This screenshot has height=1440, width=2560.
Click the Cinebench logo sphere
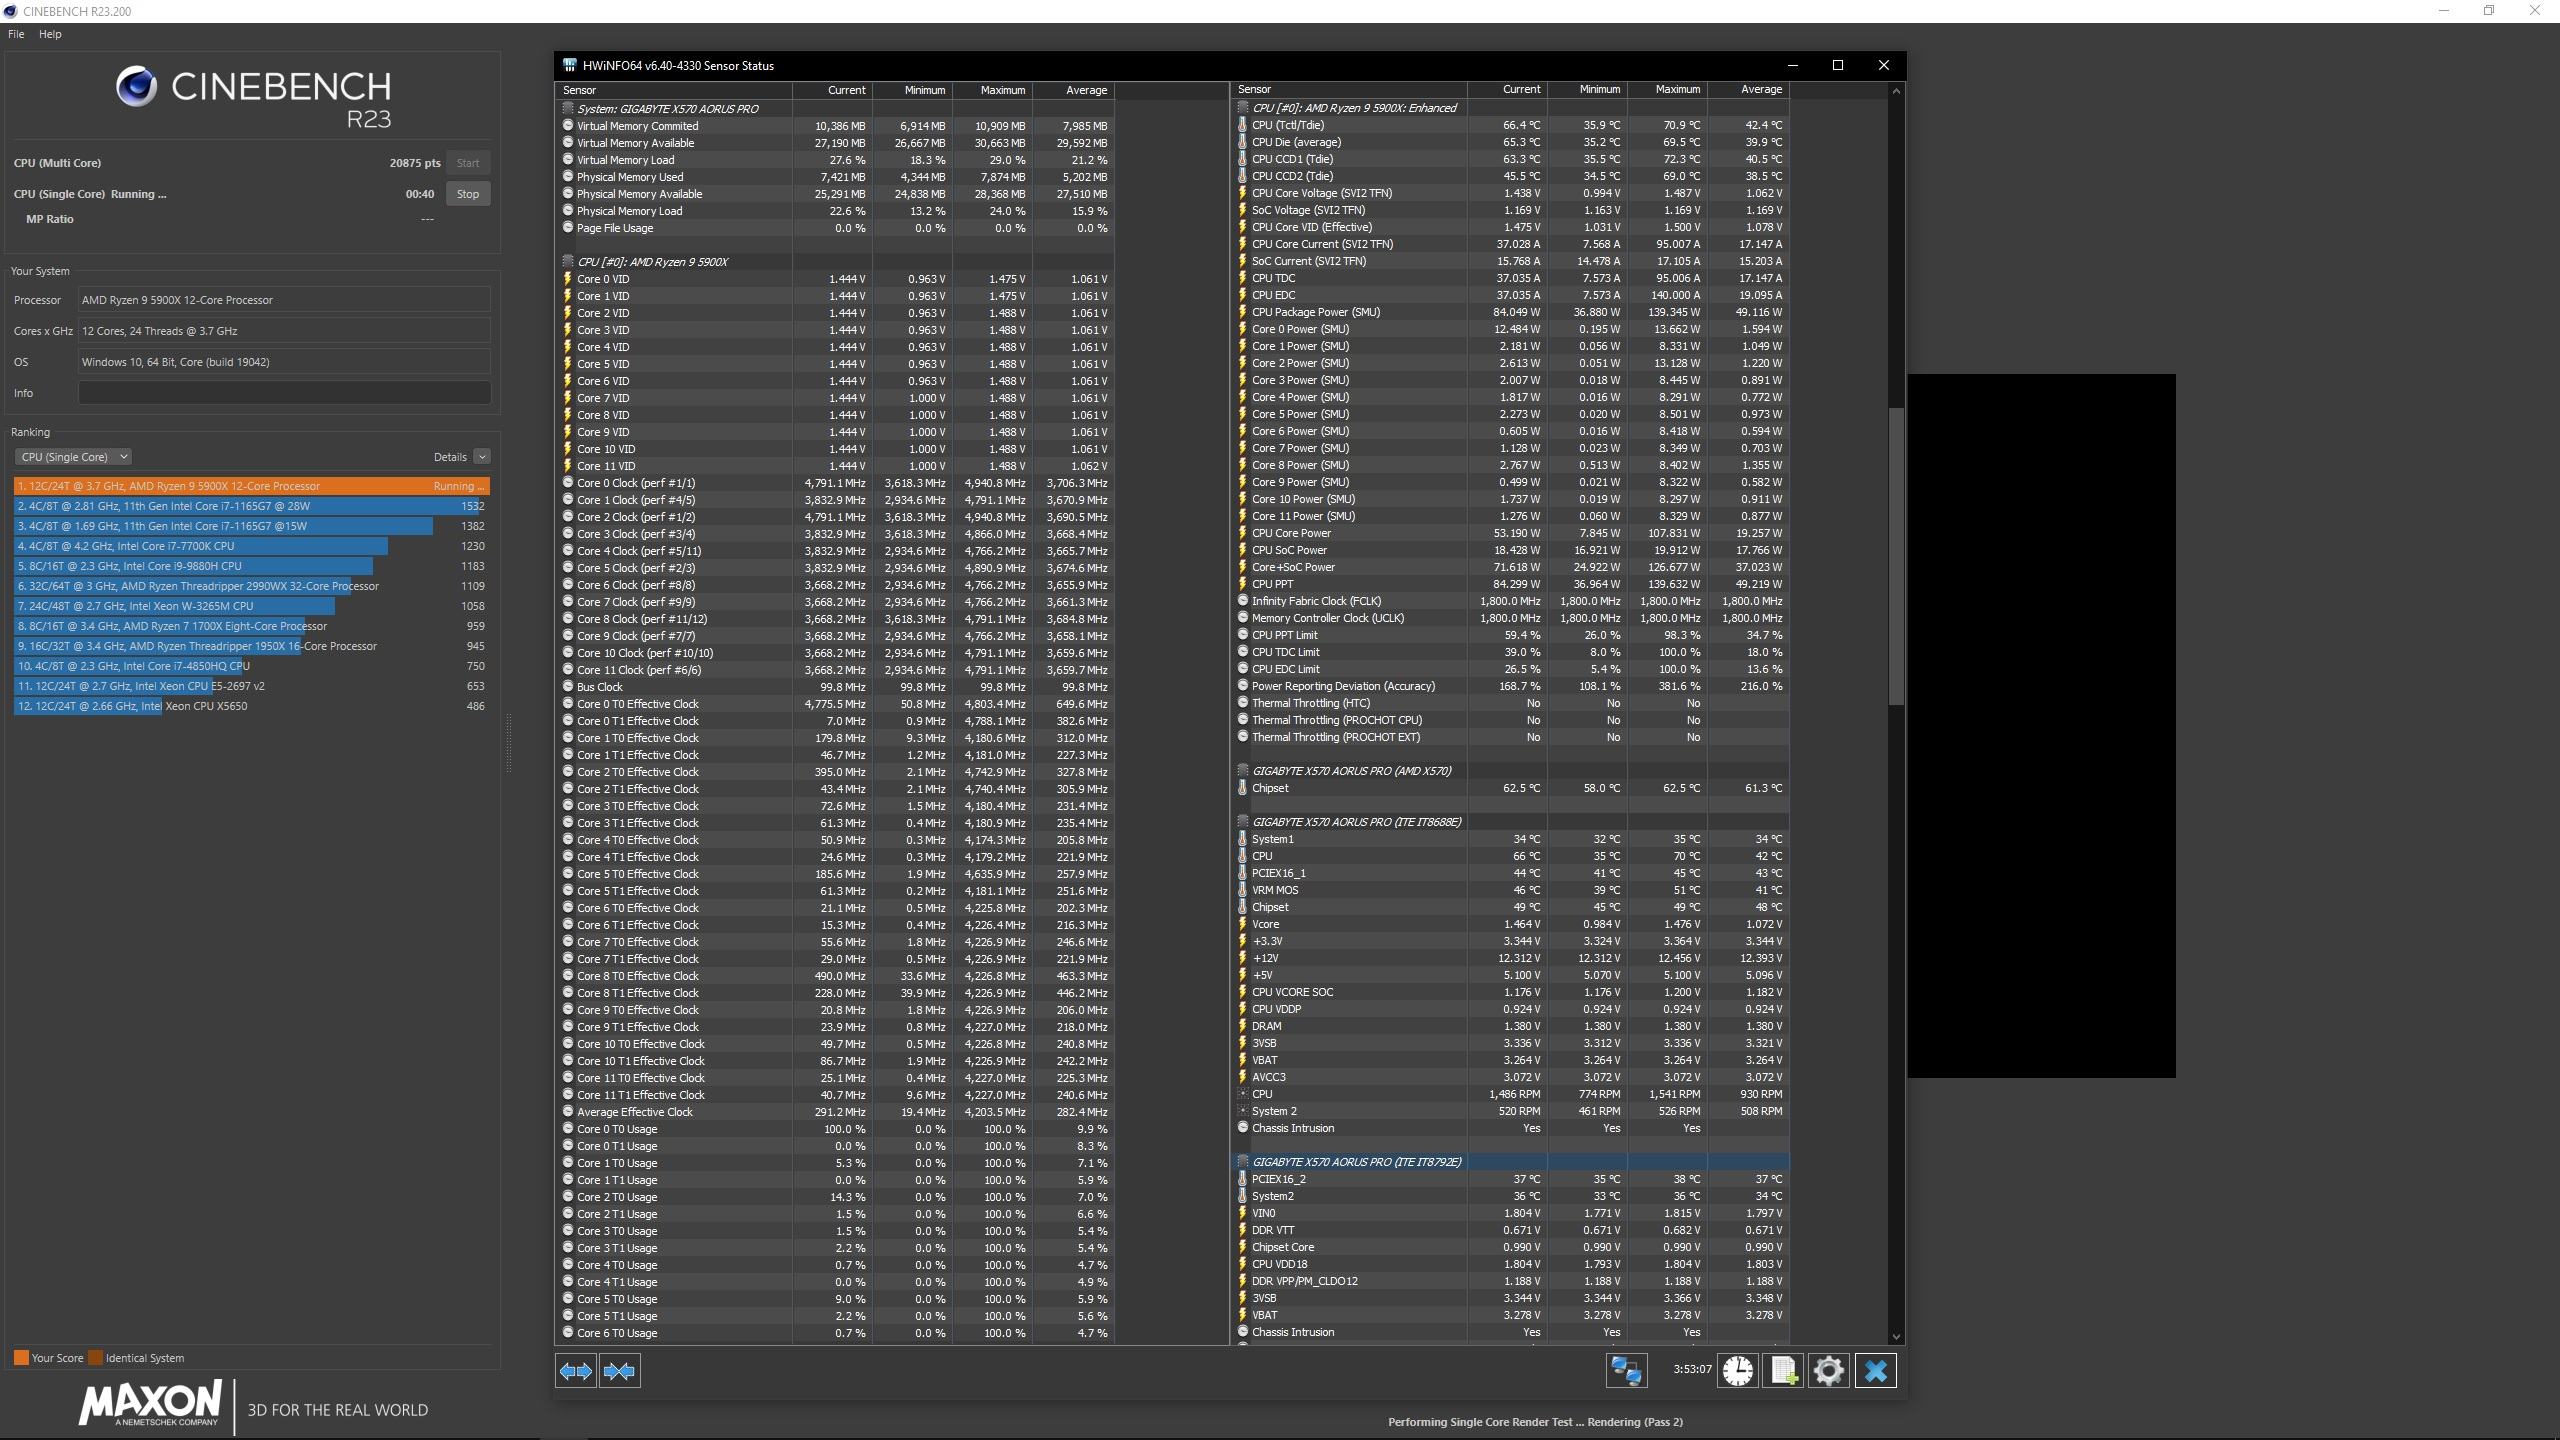(x=136, y=87)
